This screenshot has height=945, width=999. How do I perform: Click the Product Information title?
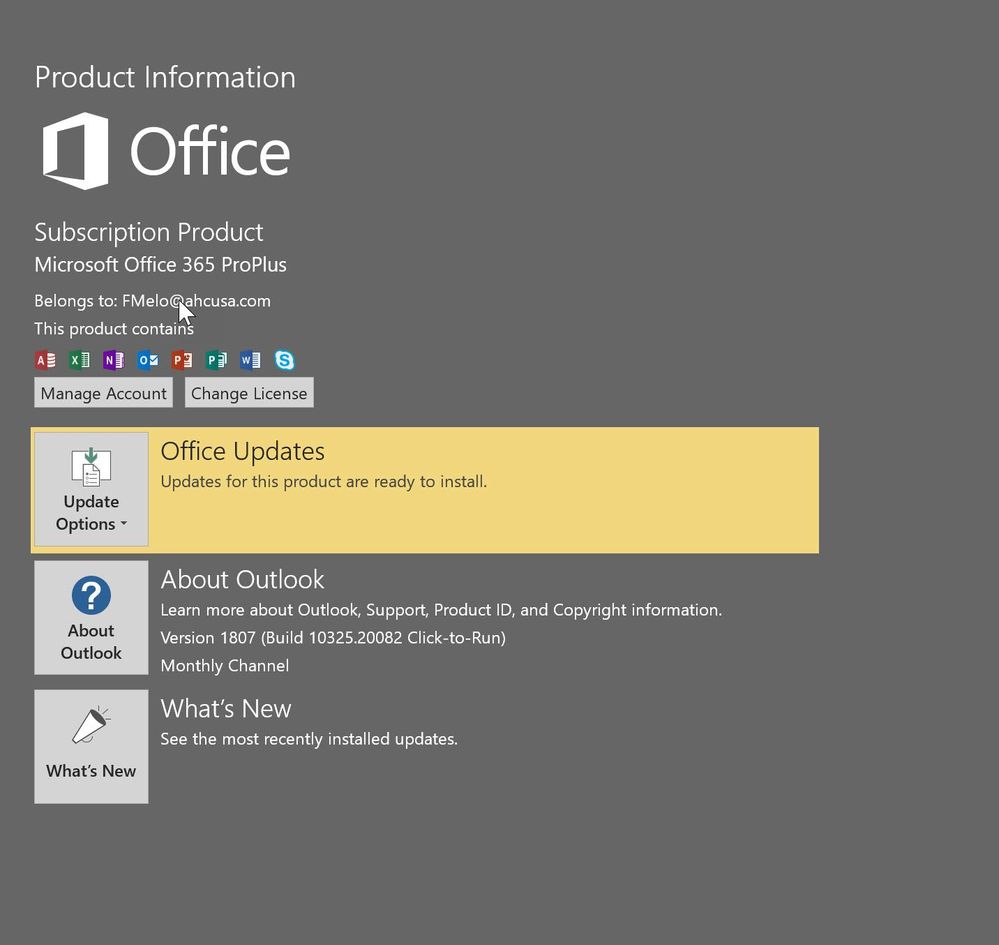(165, 77)
